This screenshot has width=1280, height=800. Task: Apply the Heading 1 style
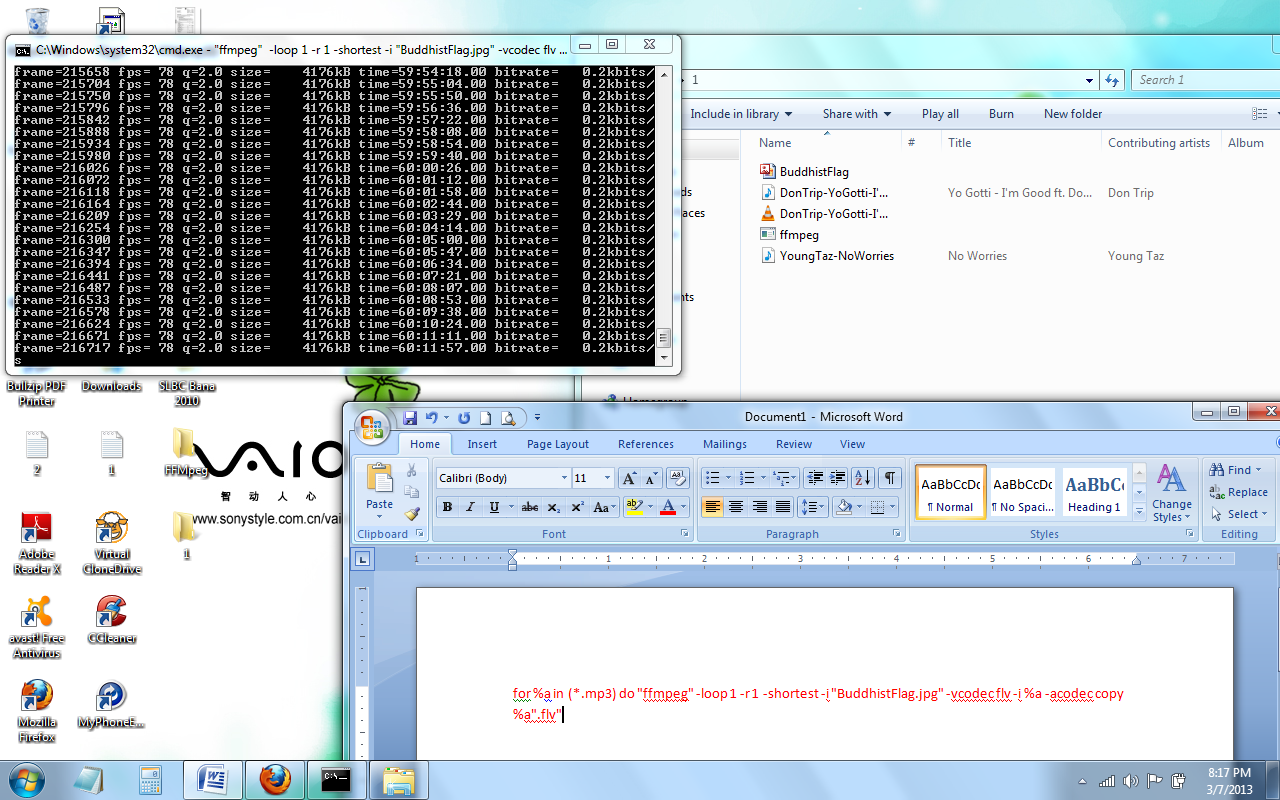point(1094,492)
